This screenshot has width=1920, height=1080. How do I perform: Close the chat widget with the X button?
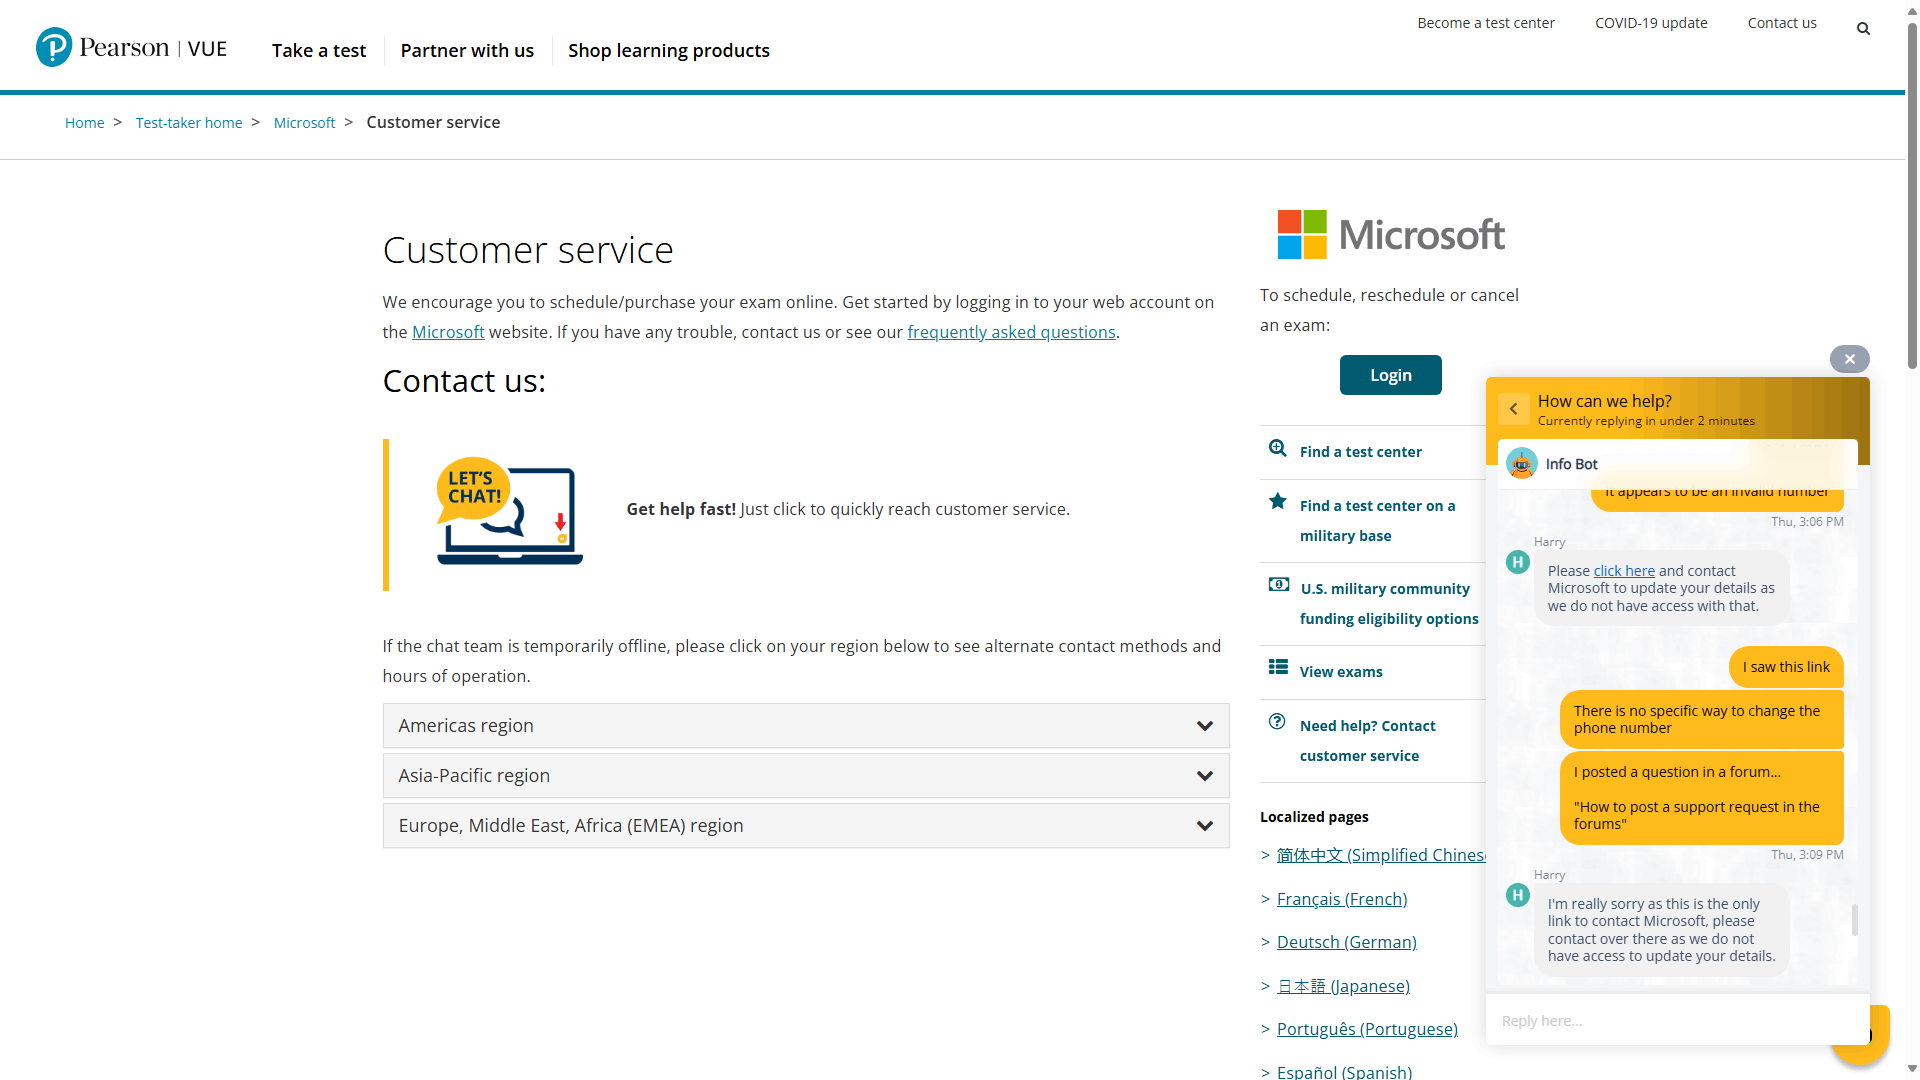tap(1849, 359)
